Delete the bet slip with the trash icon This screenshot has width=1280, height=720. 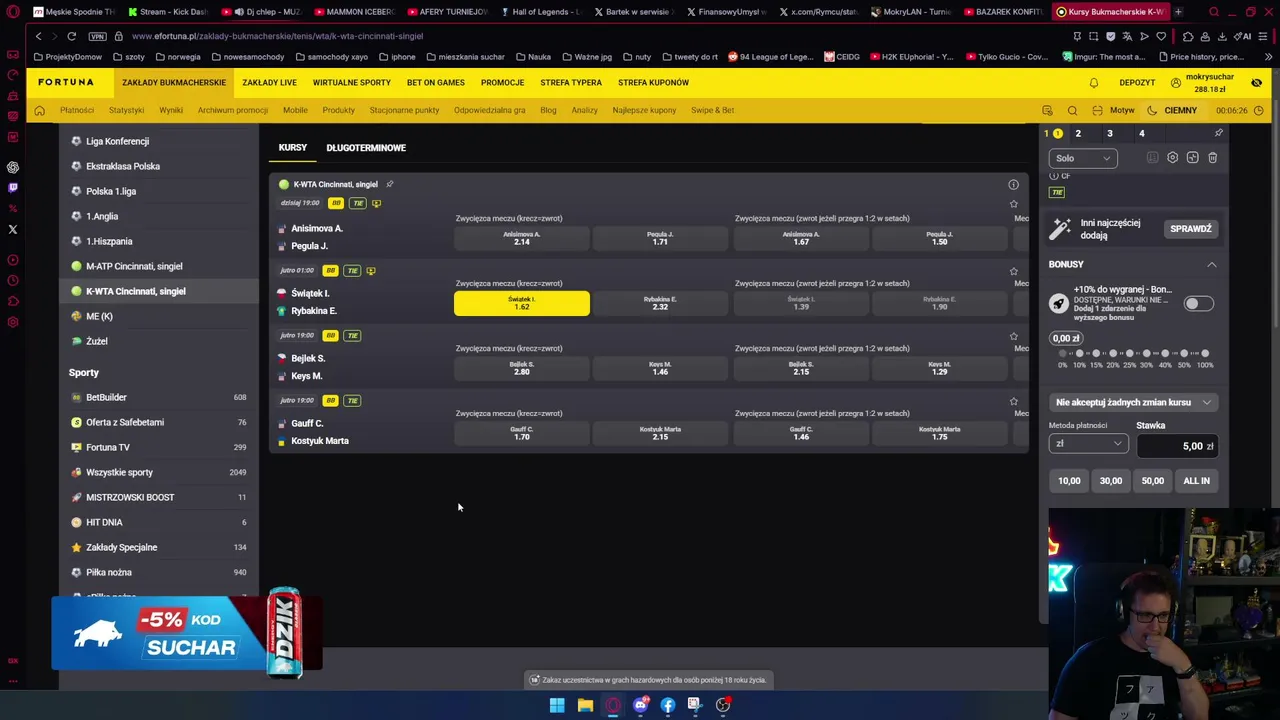coord(1213,158)
